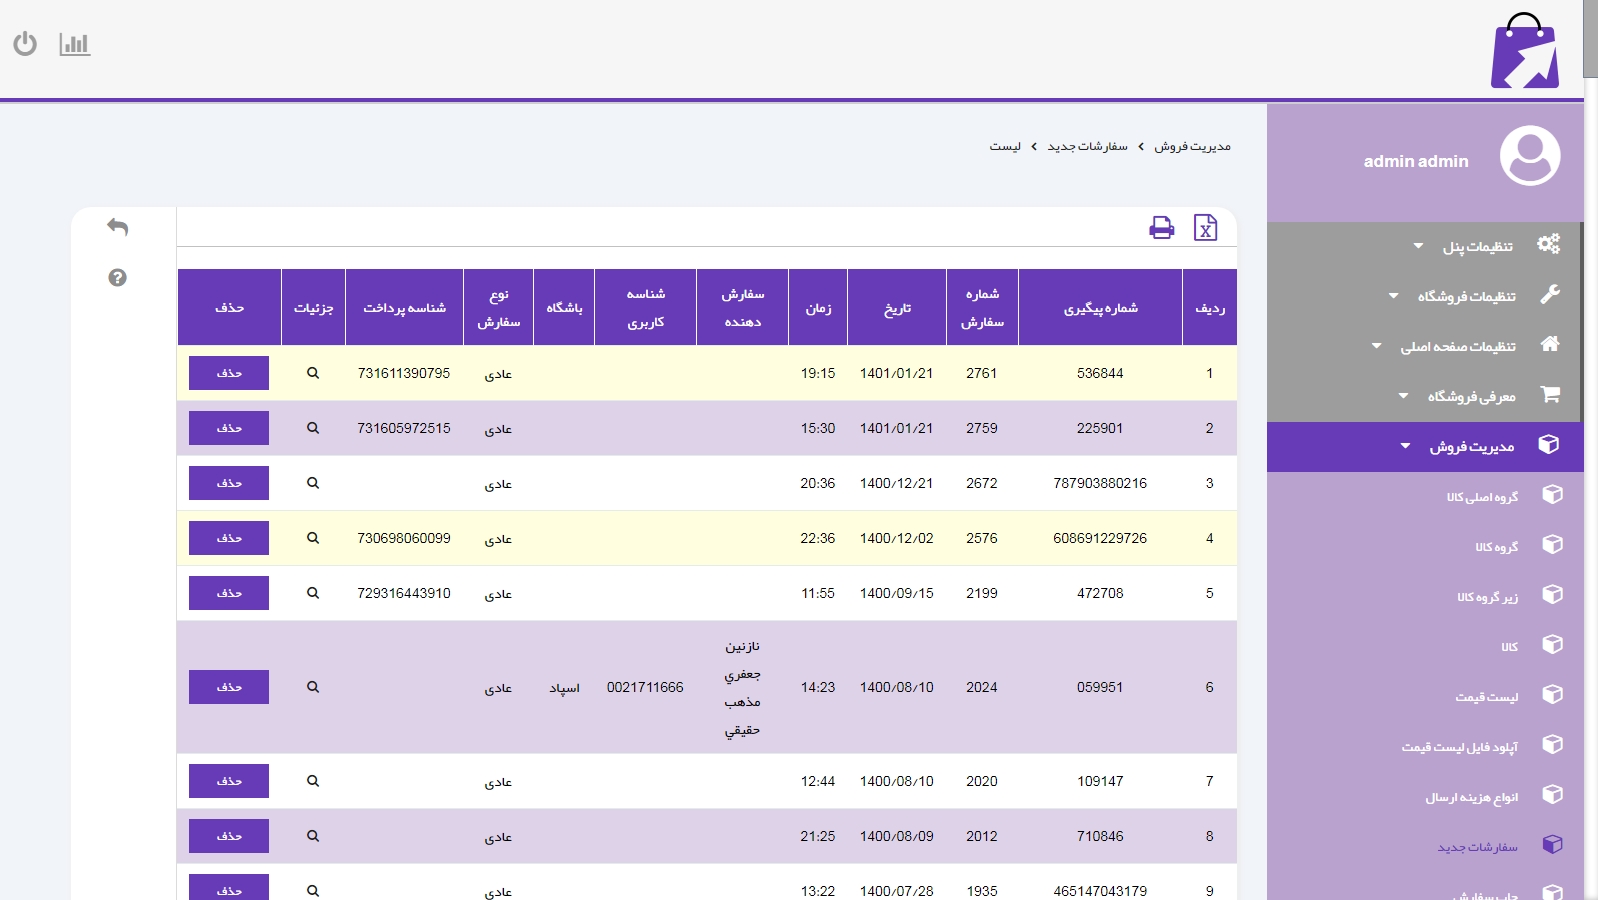This screenshot has width=1598, height=900.
Task: Expand the تنظیمات فروشگاه menu
Action: click(x=1465, y=296)
